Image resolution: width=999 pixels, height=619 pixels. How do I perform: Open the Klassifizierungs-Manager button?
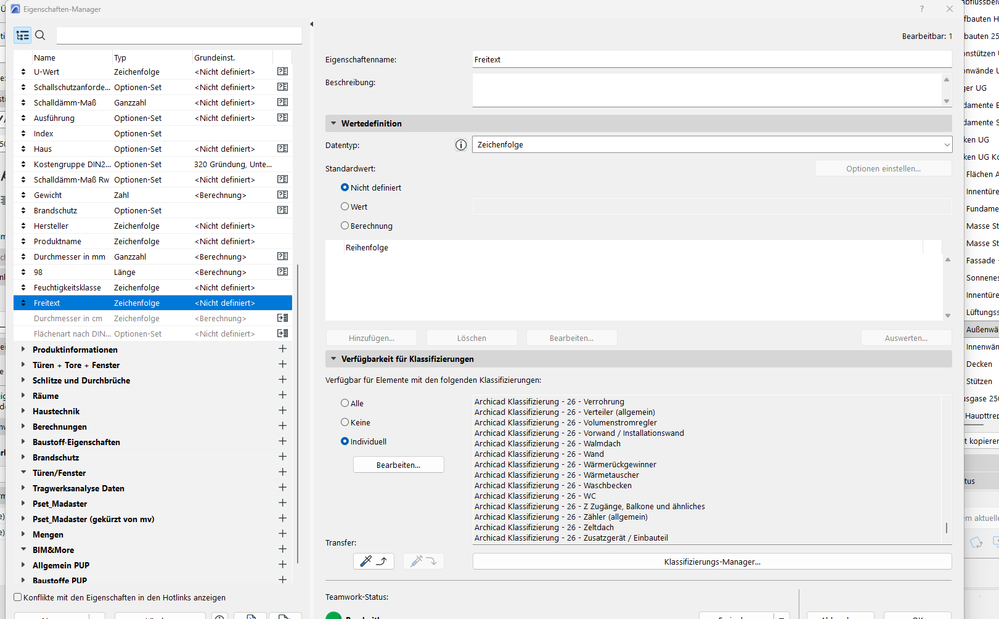pos(711,562)
